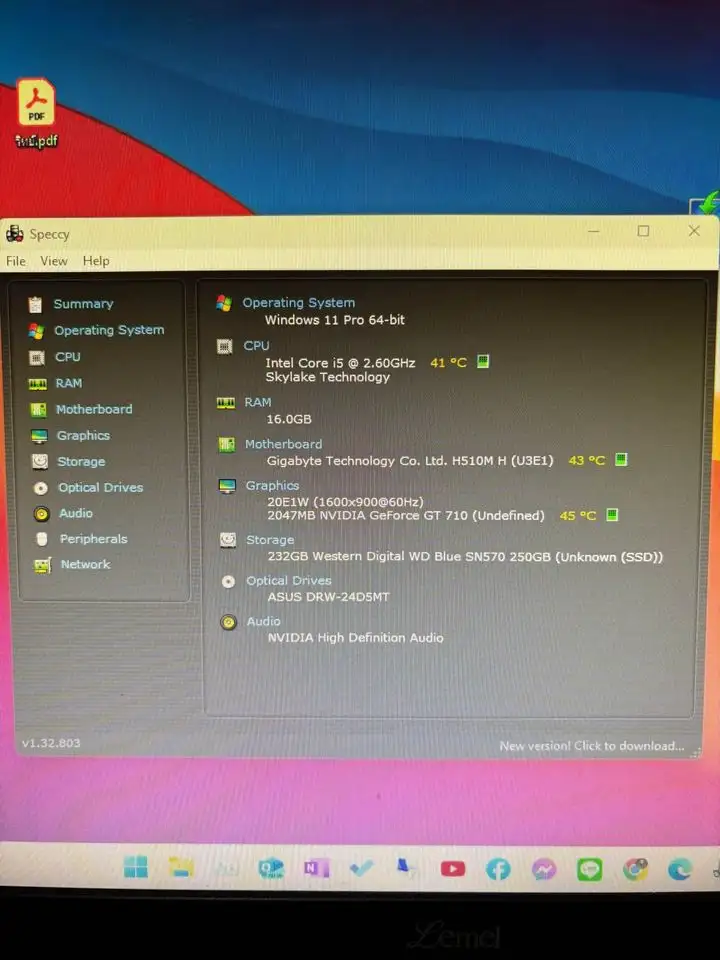
Task: Click the green CPU temperature indicator icon
Action: 483,362
